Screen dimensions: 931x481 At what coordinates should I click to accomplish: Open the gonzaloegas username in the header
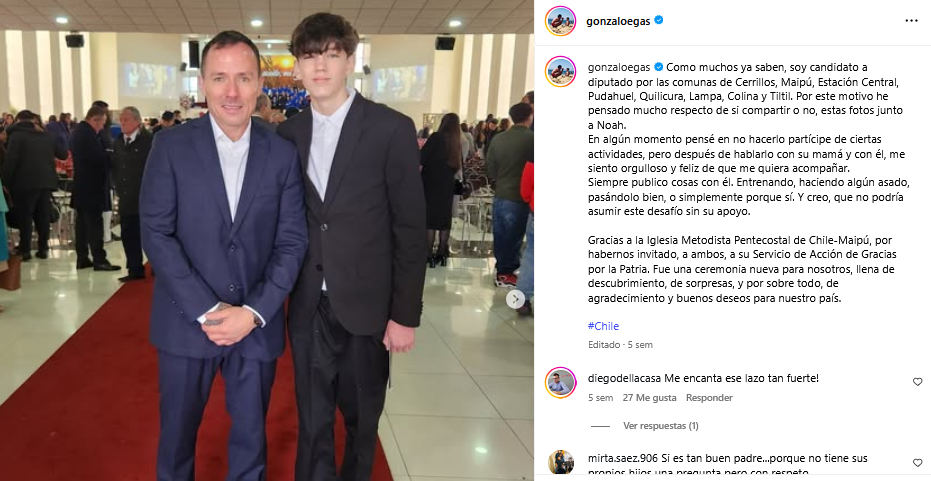[618, 21]
